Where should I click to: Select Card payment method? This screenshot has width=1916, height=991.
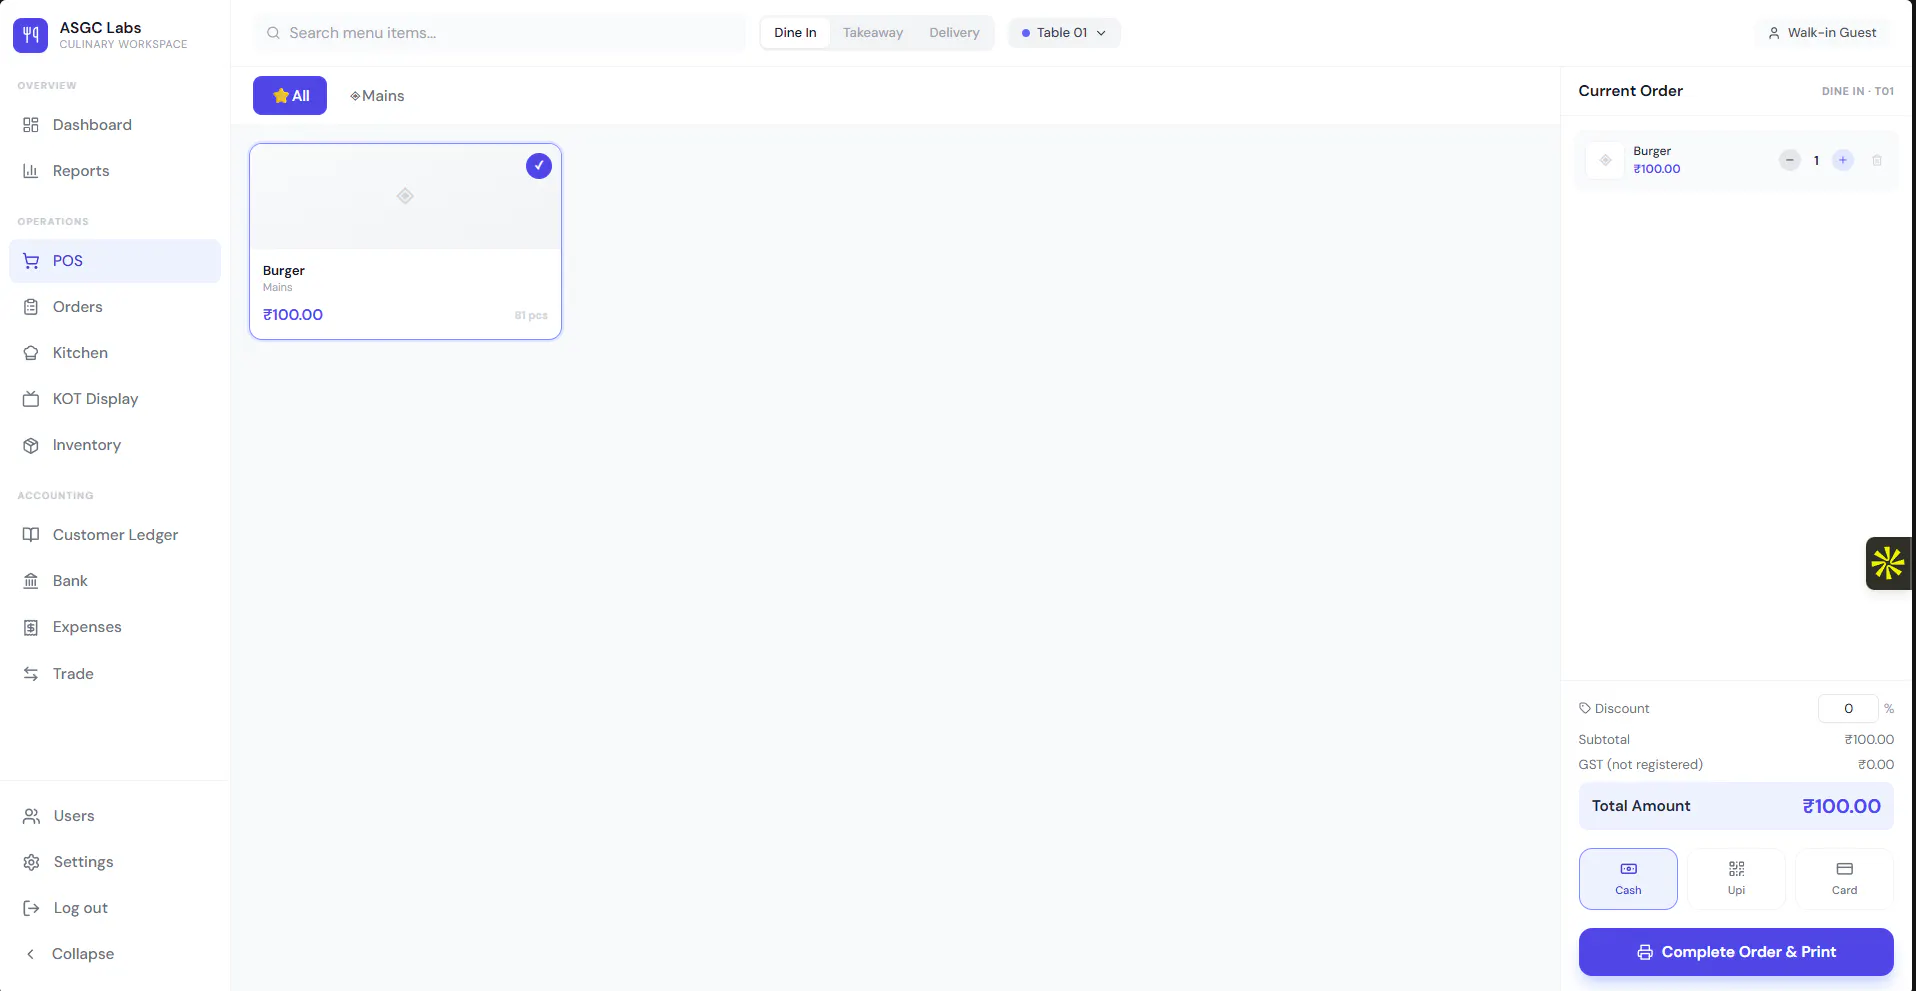coord(1844,879)
